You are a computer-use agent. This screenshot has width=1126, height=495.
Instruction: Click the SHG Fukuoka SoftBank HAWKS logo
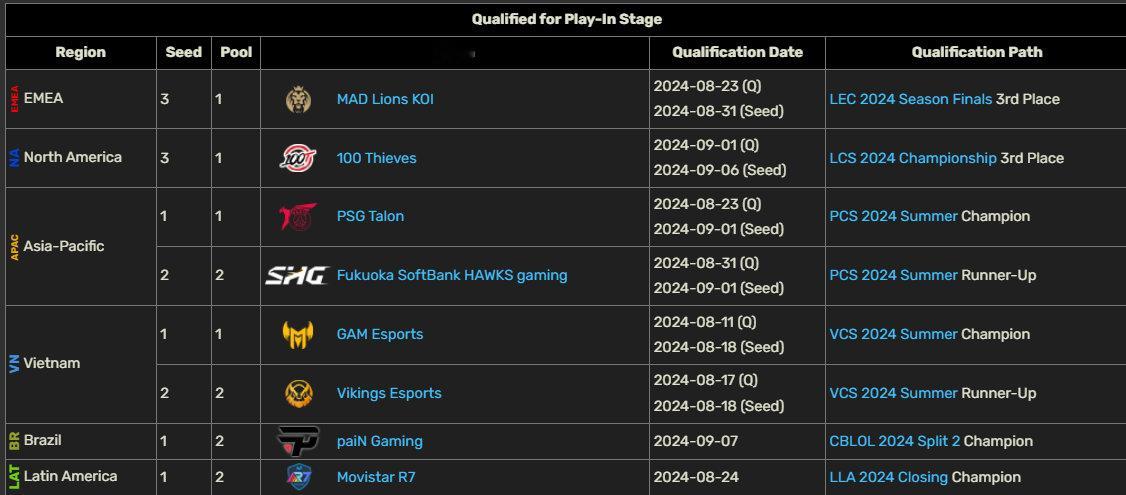click(297, 275)
